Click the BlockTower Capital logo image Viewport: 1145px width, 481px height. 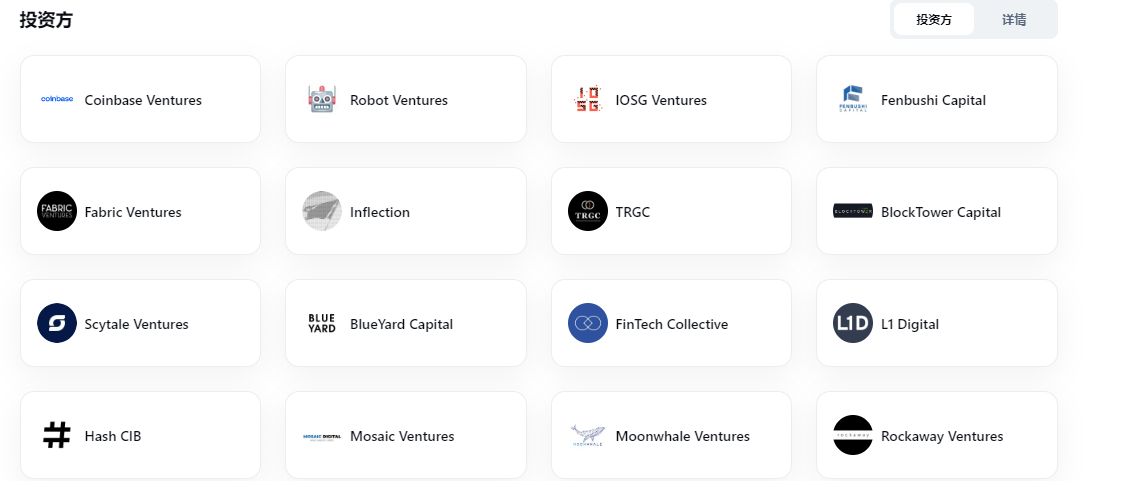click(x=853, y=211)
